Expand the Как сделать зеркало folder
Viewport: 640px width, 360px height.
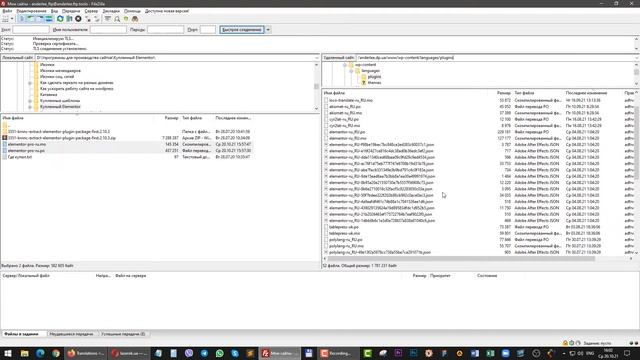pos(30,83)
